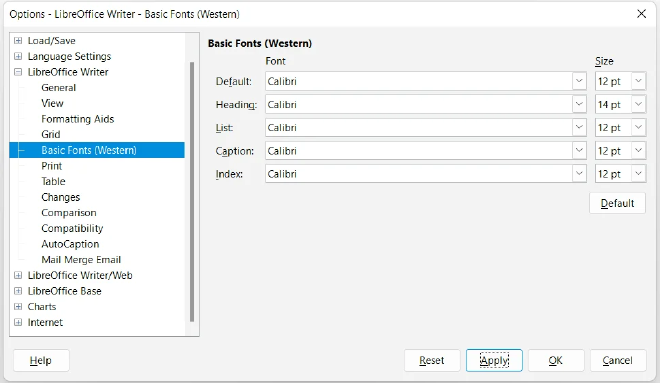Click the List font Calibri text field
660x383 pixels.
coord(419,127)
